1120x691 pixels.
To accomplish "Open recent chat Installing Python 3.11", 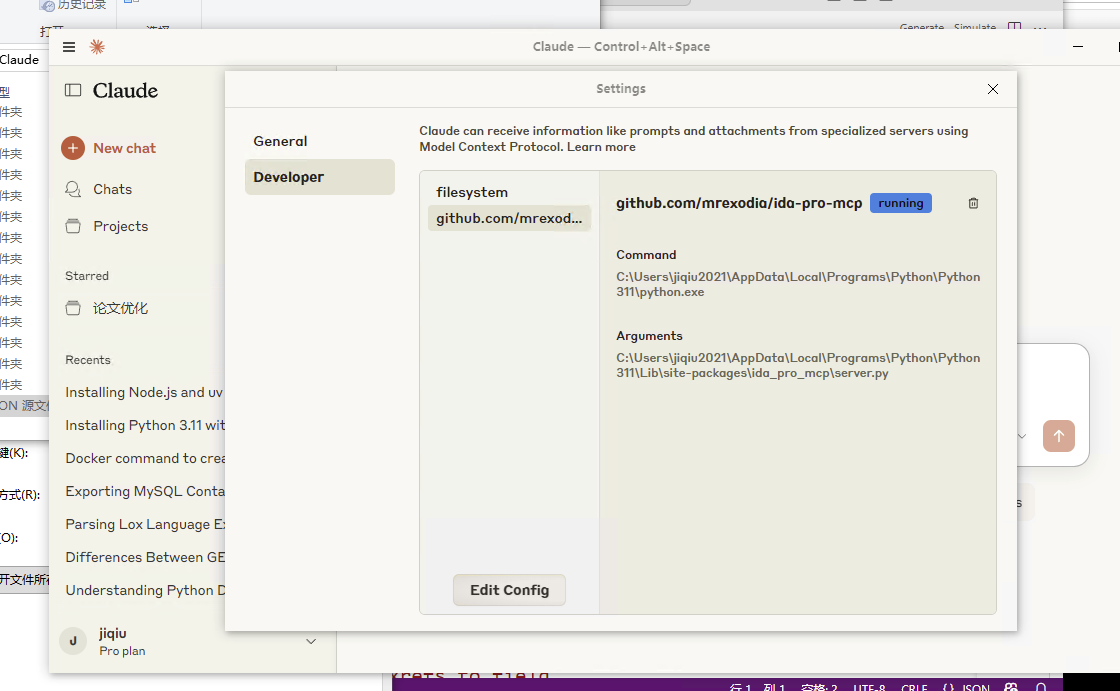I will tap(144, 425).
